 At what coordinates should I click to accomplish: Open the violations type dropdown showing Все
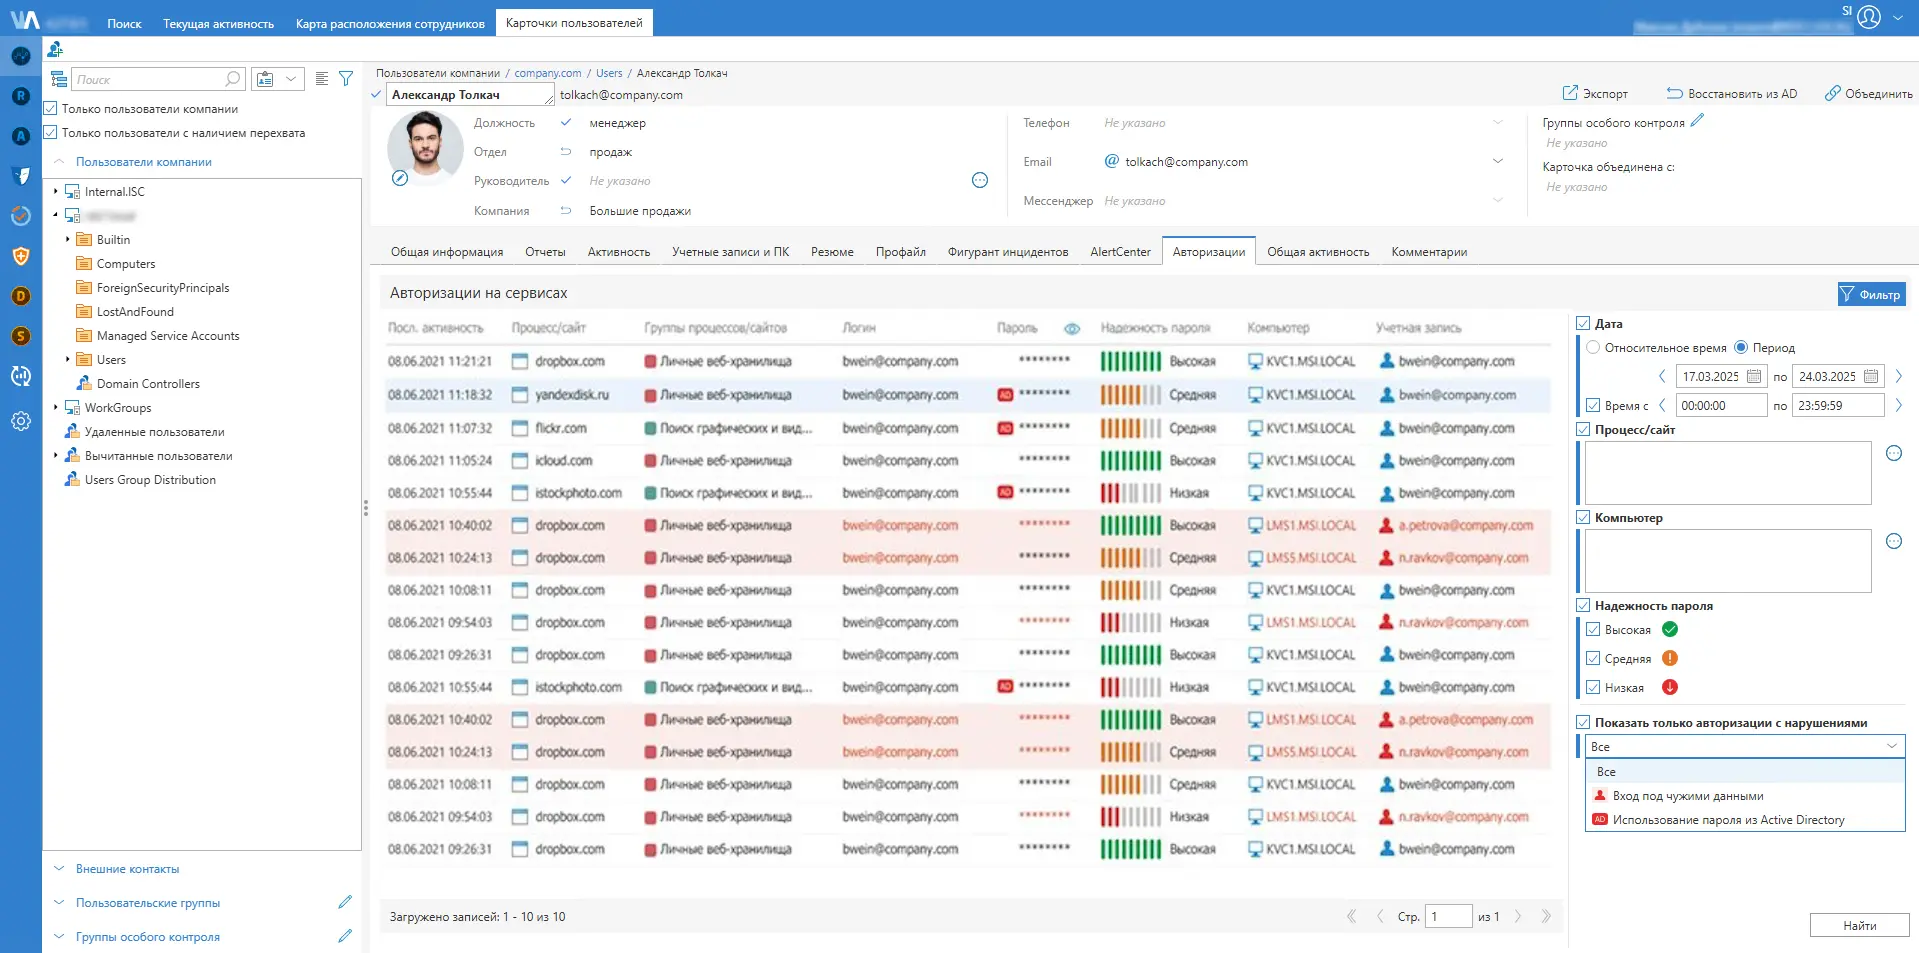pyautogui.click(x=1745, y=746)
